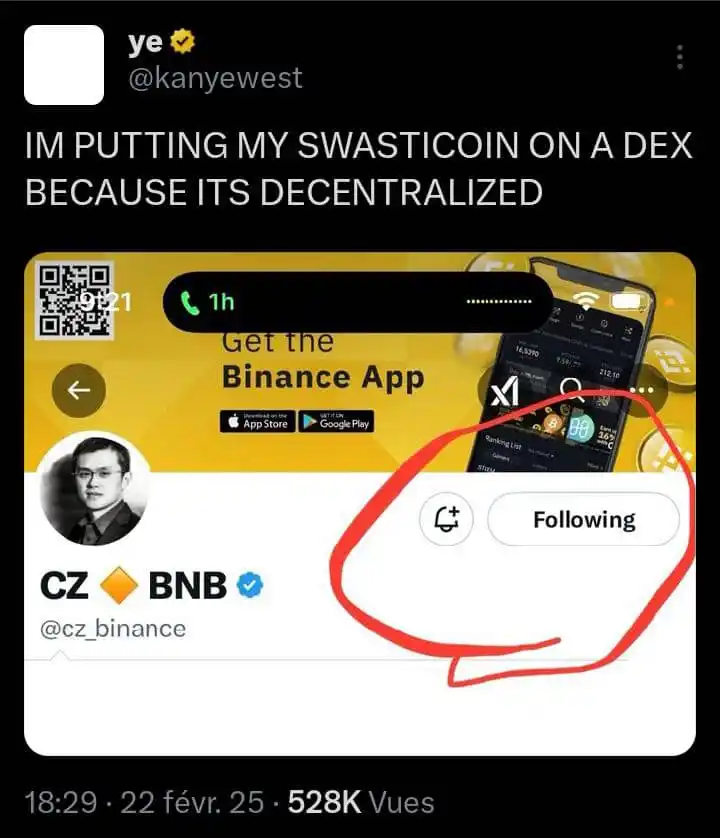
Task: Click the 528K Vues count
Action: click(x=361, y=803)
